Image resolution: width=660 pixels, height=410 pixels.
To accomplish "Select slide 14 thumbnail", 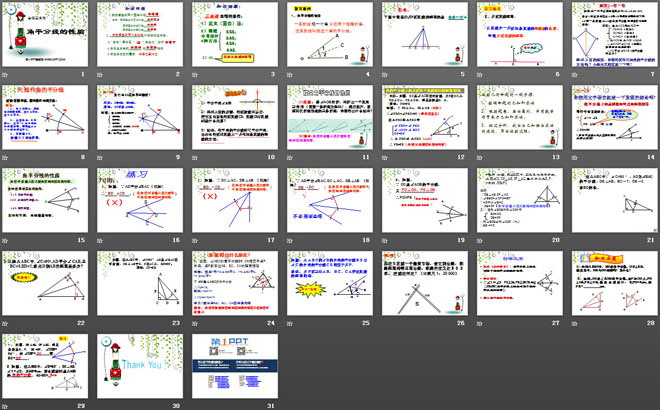I will (612, 117).
